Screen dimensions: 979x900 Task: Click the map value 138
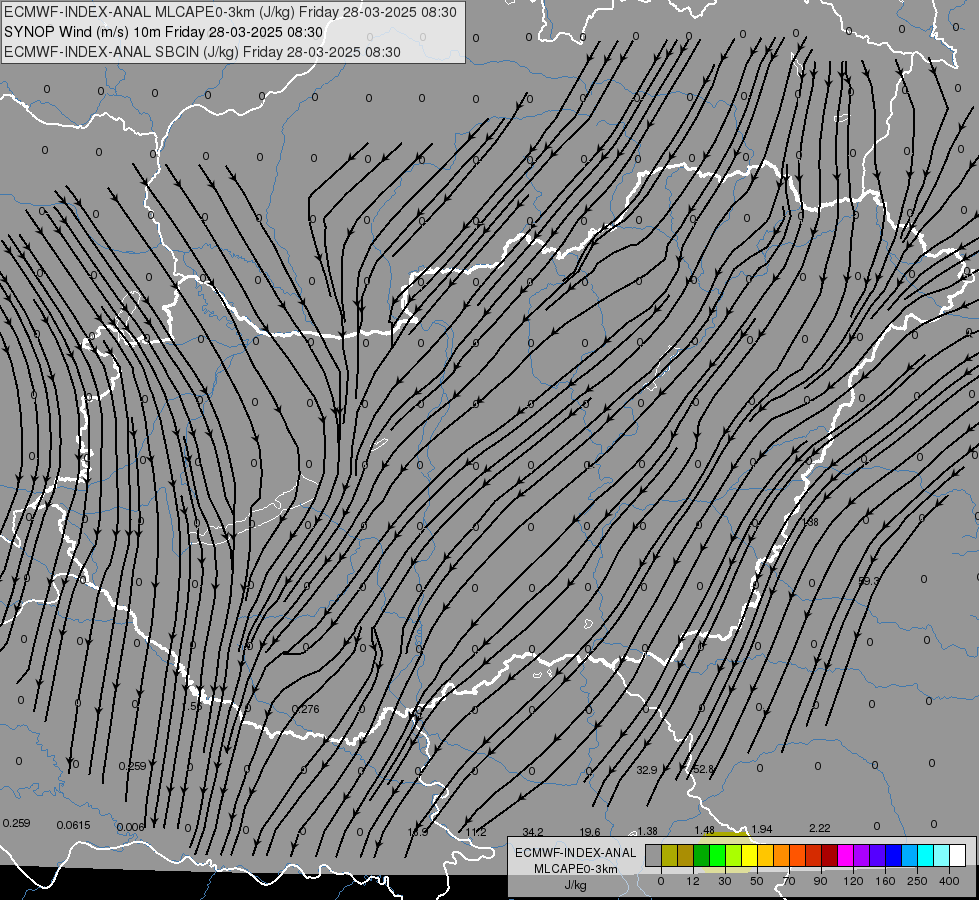(x=810, y=522)
